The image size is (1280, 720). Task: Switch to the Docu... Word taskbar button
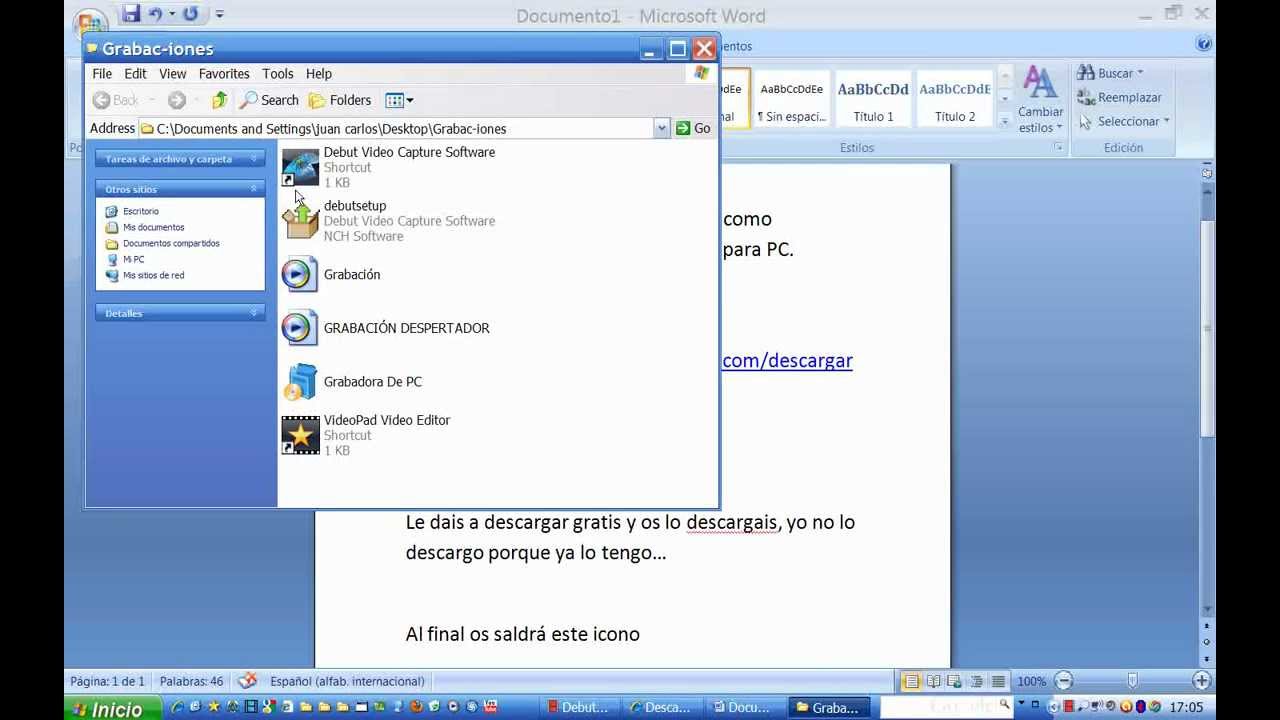[745, 708]
